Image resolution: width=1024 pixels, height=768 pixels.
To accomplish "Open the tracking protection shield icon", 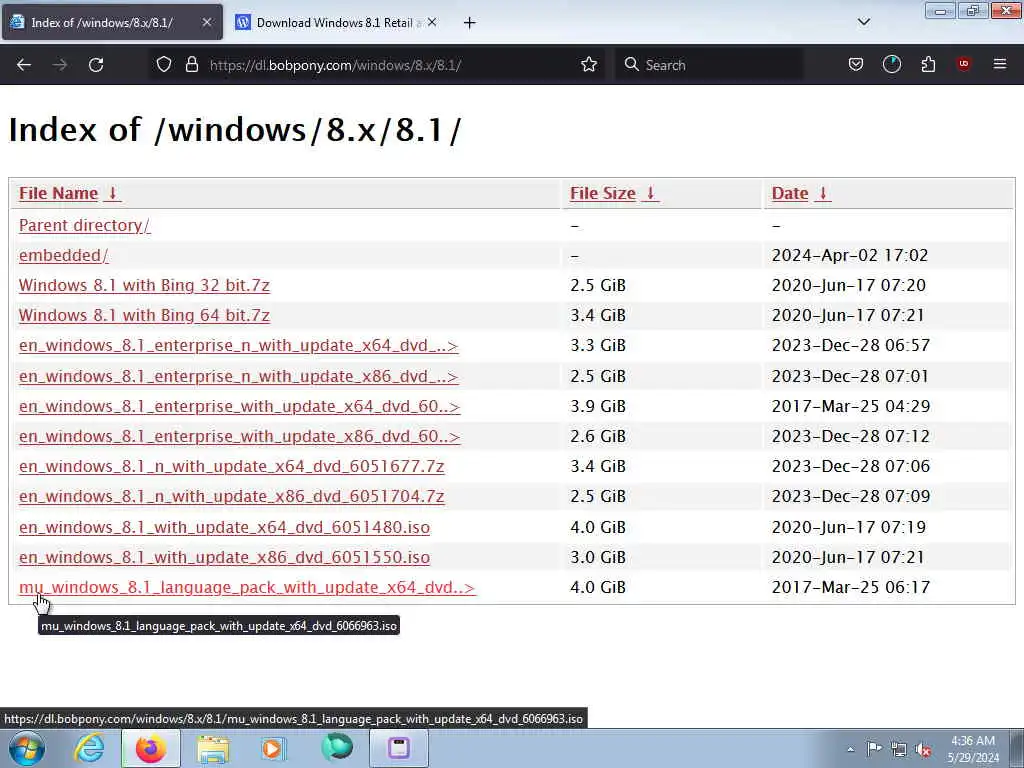I will pyautogui.click(x=164, y=65).
